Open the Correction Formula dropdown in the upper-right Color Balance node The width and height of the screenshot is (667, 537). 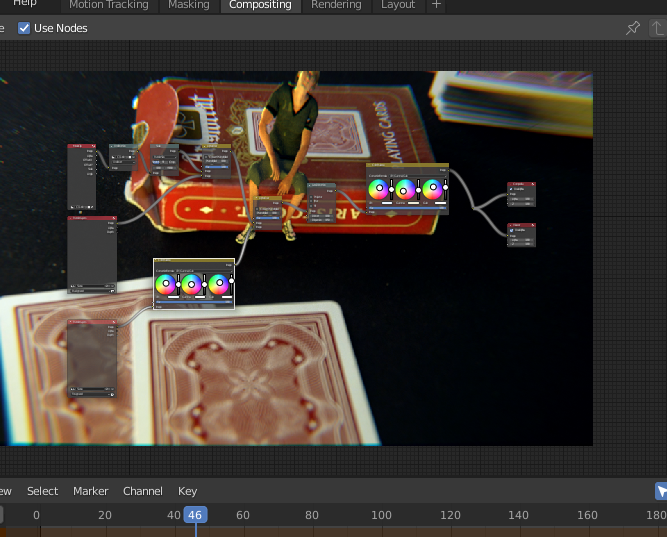click(419, 176)
